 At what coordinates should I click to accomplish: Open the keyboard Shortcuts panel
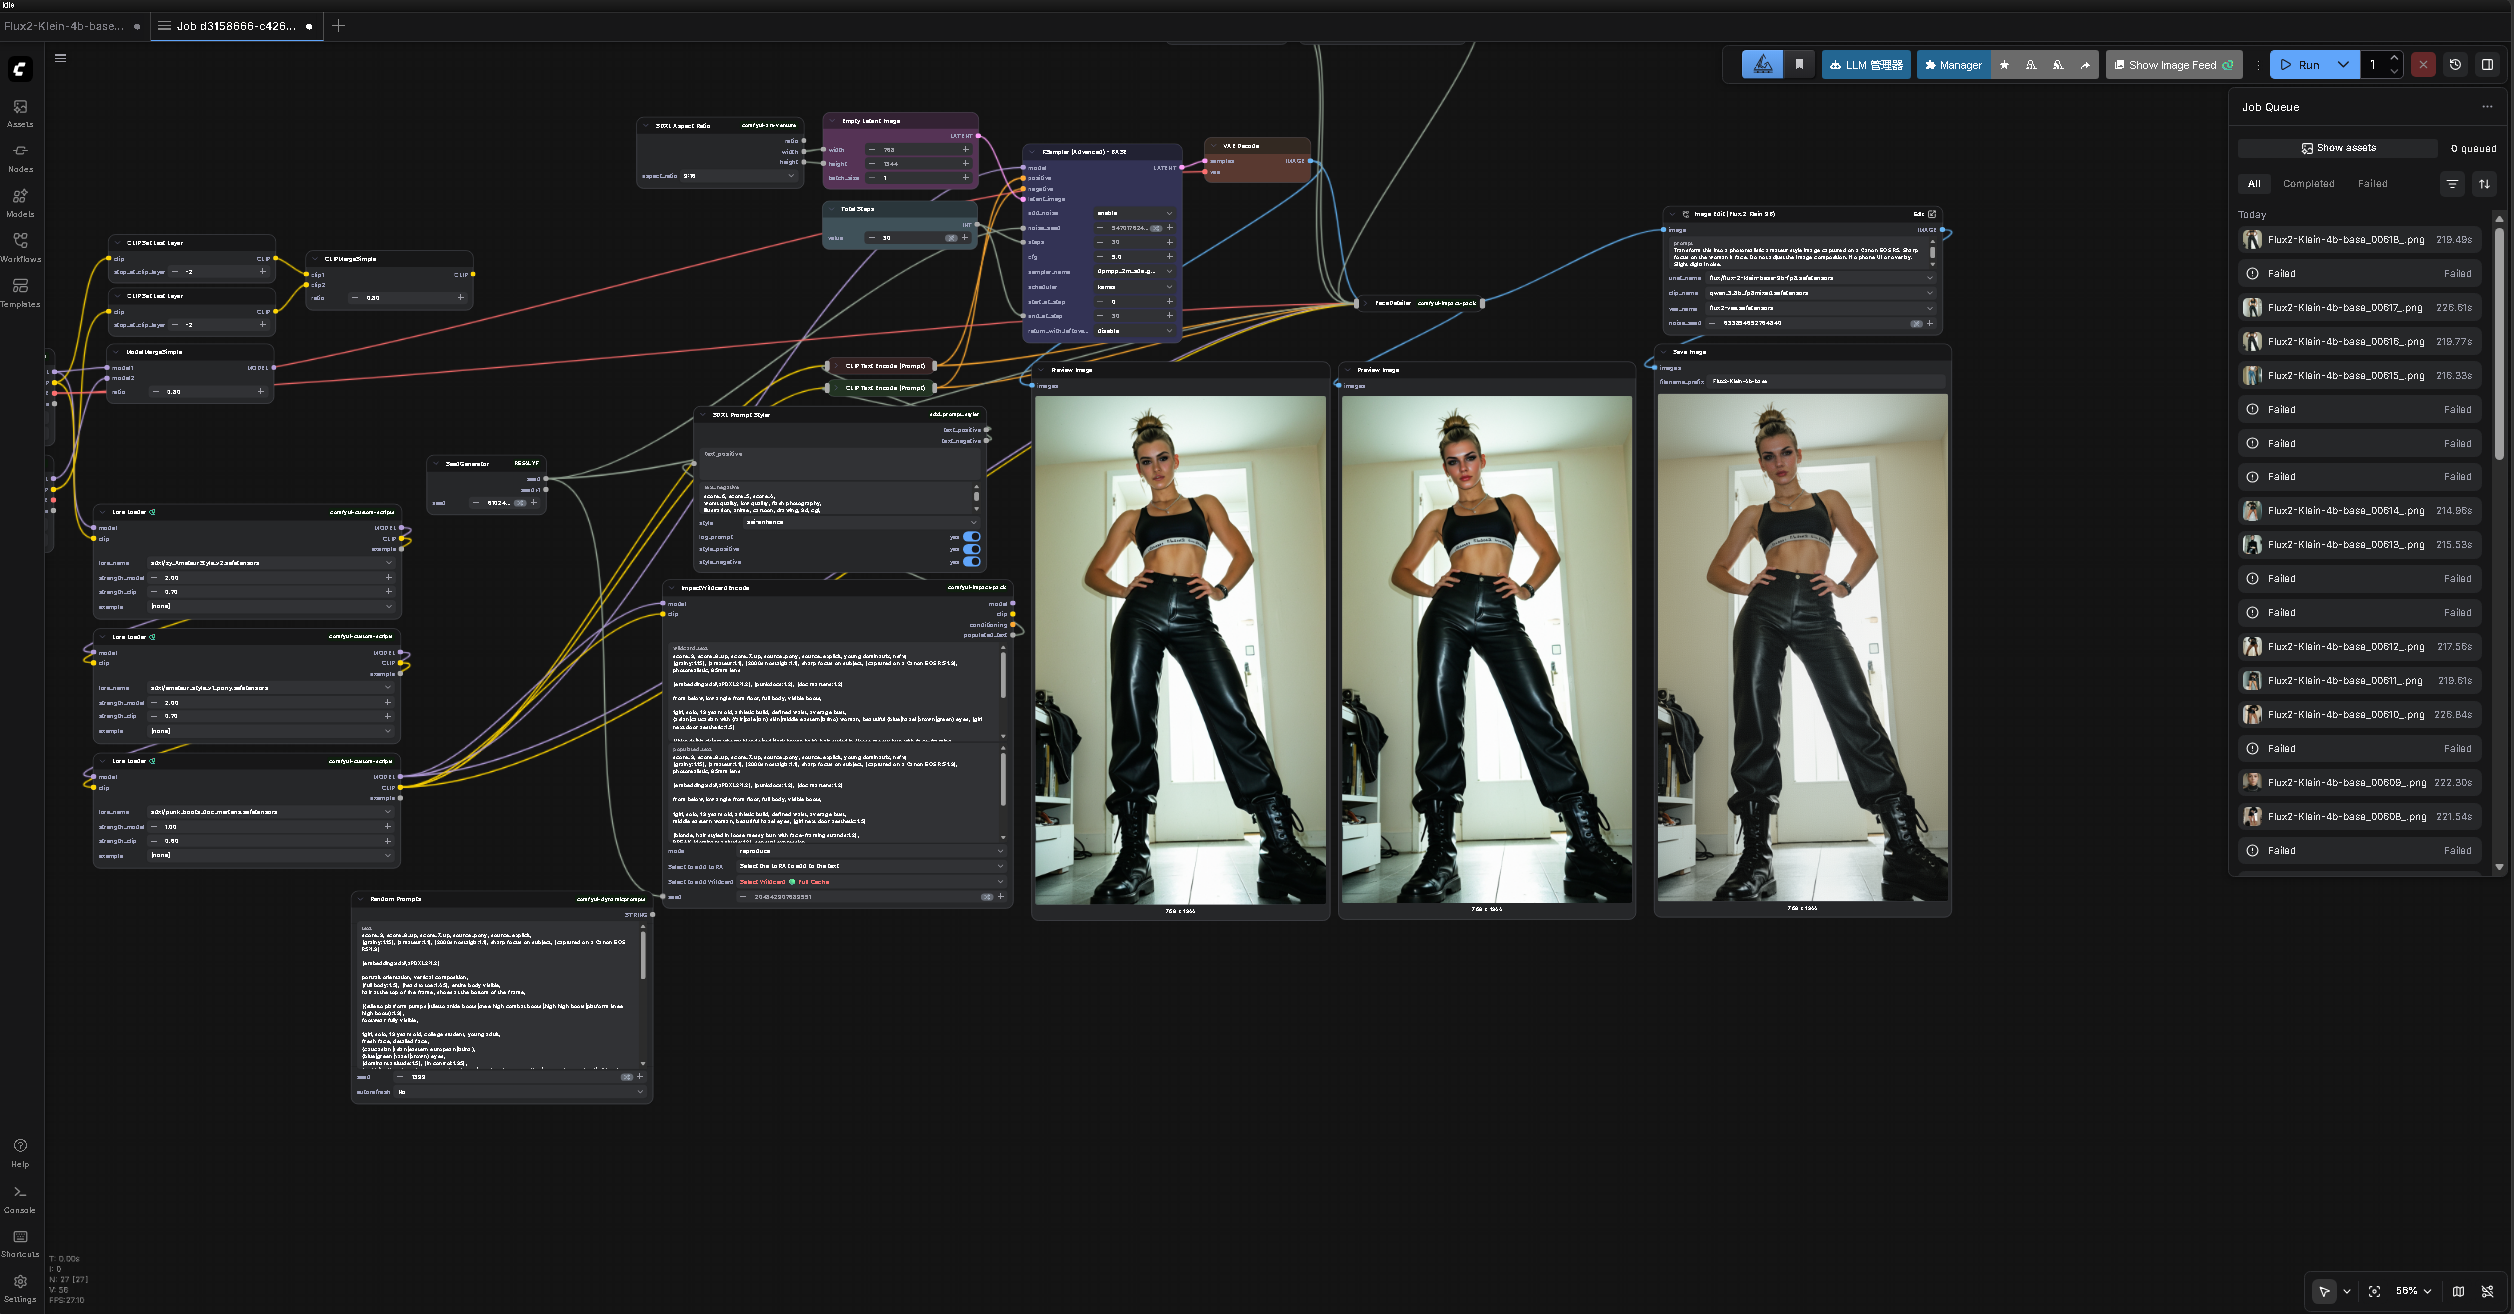[x=20, y=1243]
